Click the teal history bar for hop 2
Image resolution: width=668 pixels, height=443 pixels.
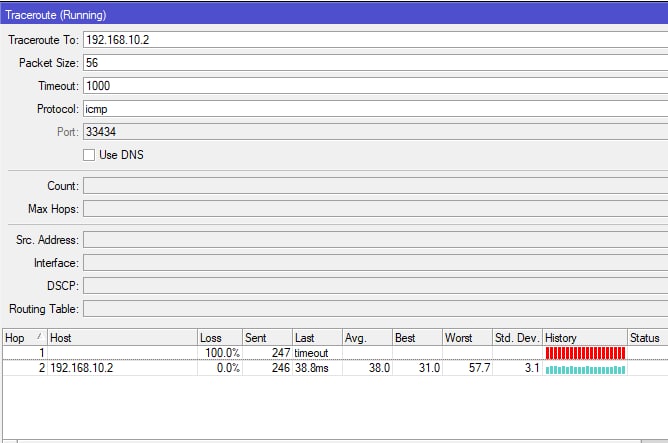coord(585,370)
